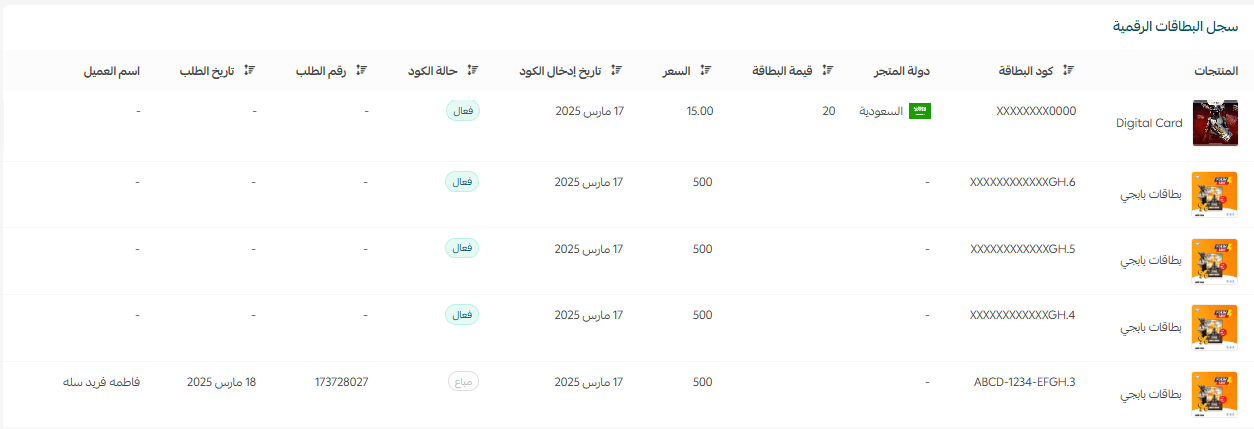This screenshot has height=429, width=1254.
Task: Sort by حالة الكود column icon
Action: tap(474, 71)
